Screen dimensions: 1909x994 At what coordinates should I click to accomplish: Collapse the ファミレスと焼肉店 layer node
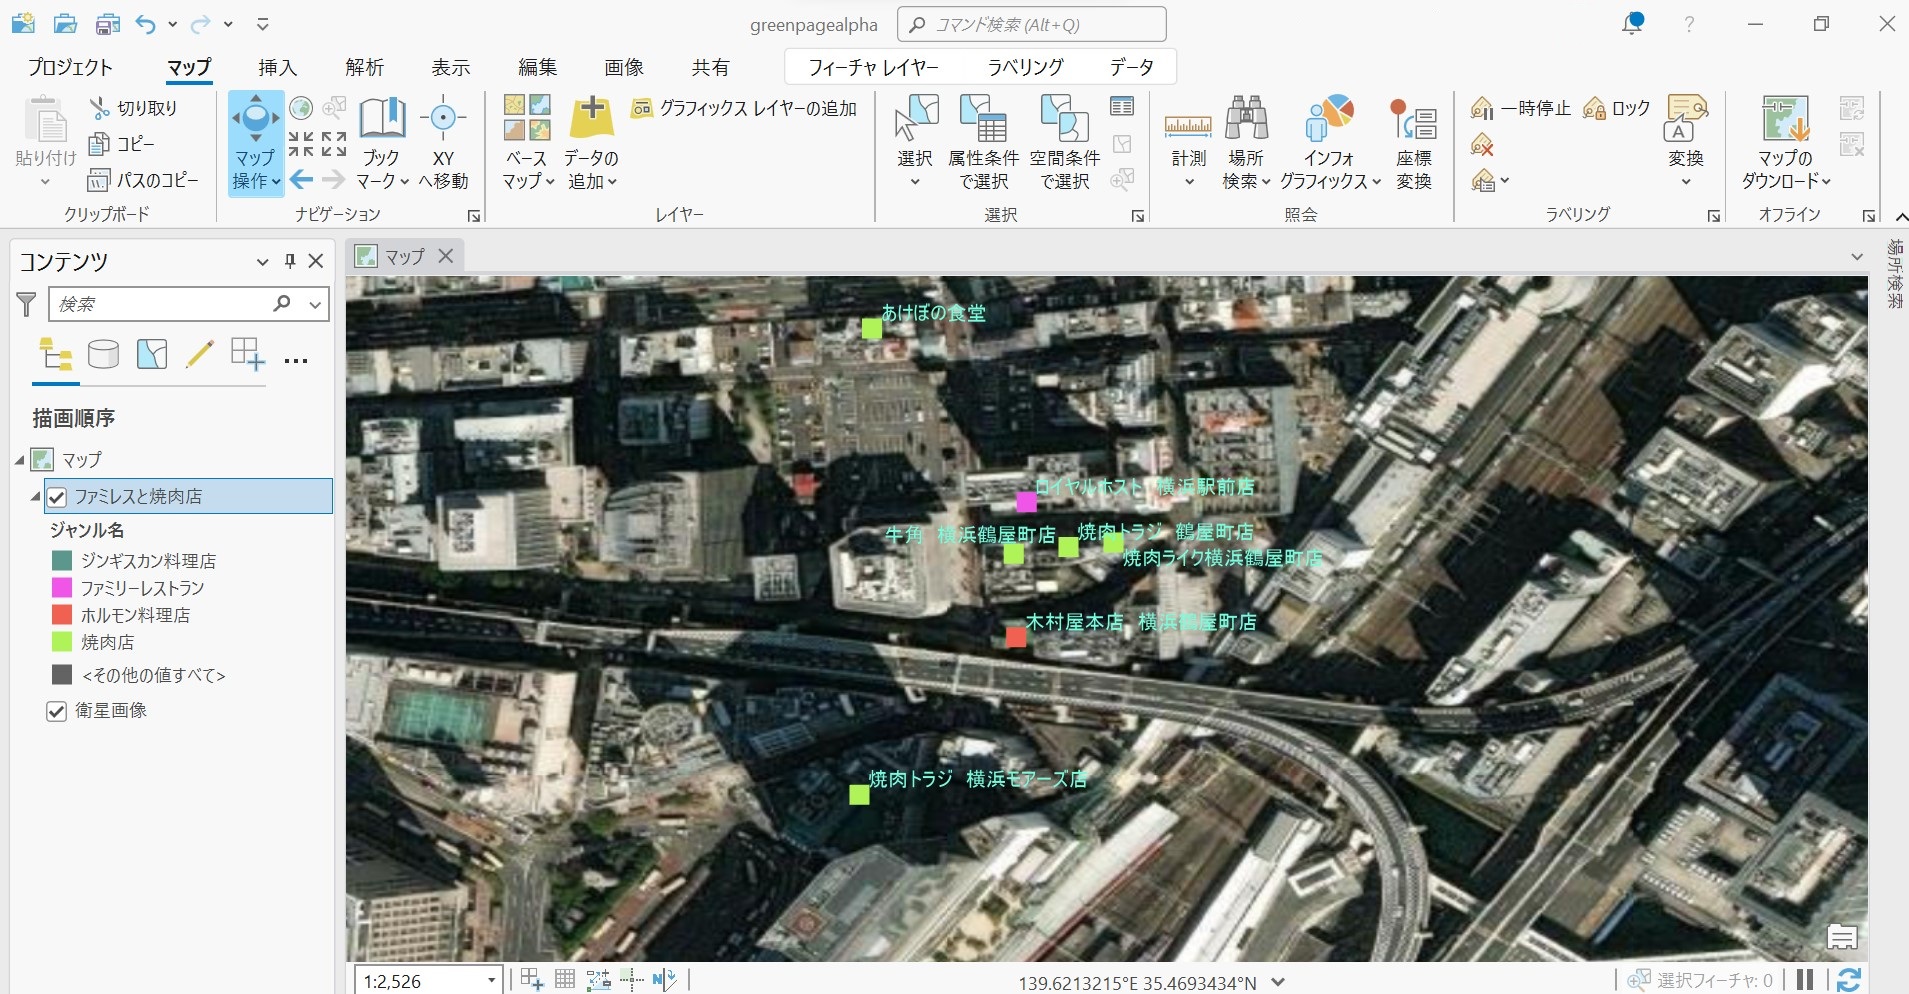pos(35,496)
